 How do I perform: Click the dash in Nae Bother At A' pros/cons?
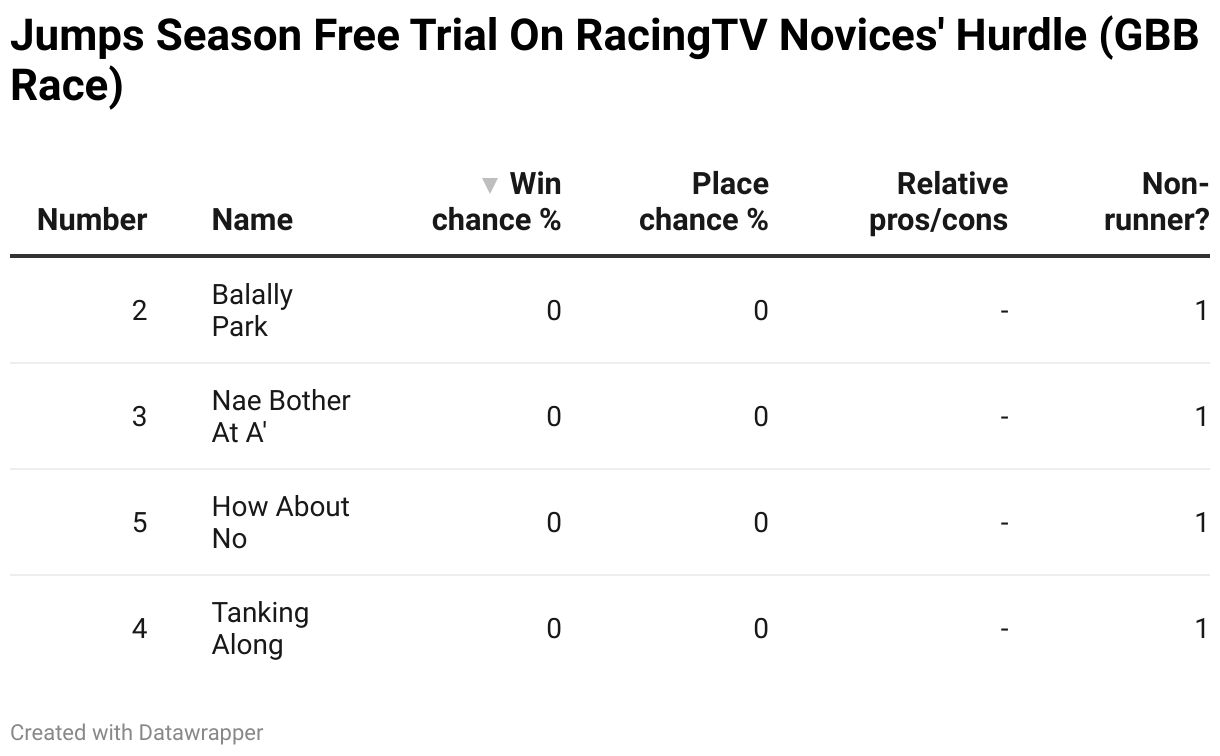[1004, 417]
